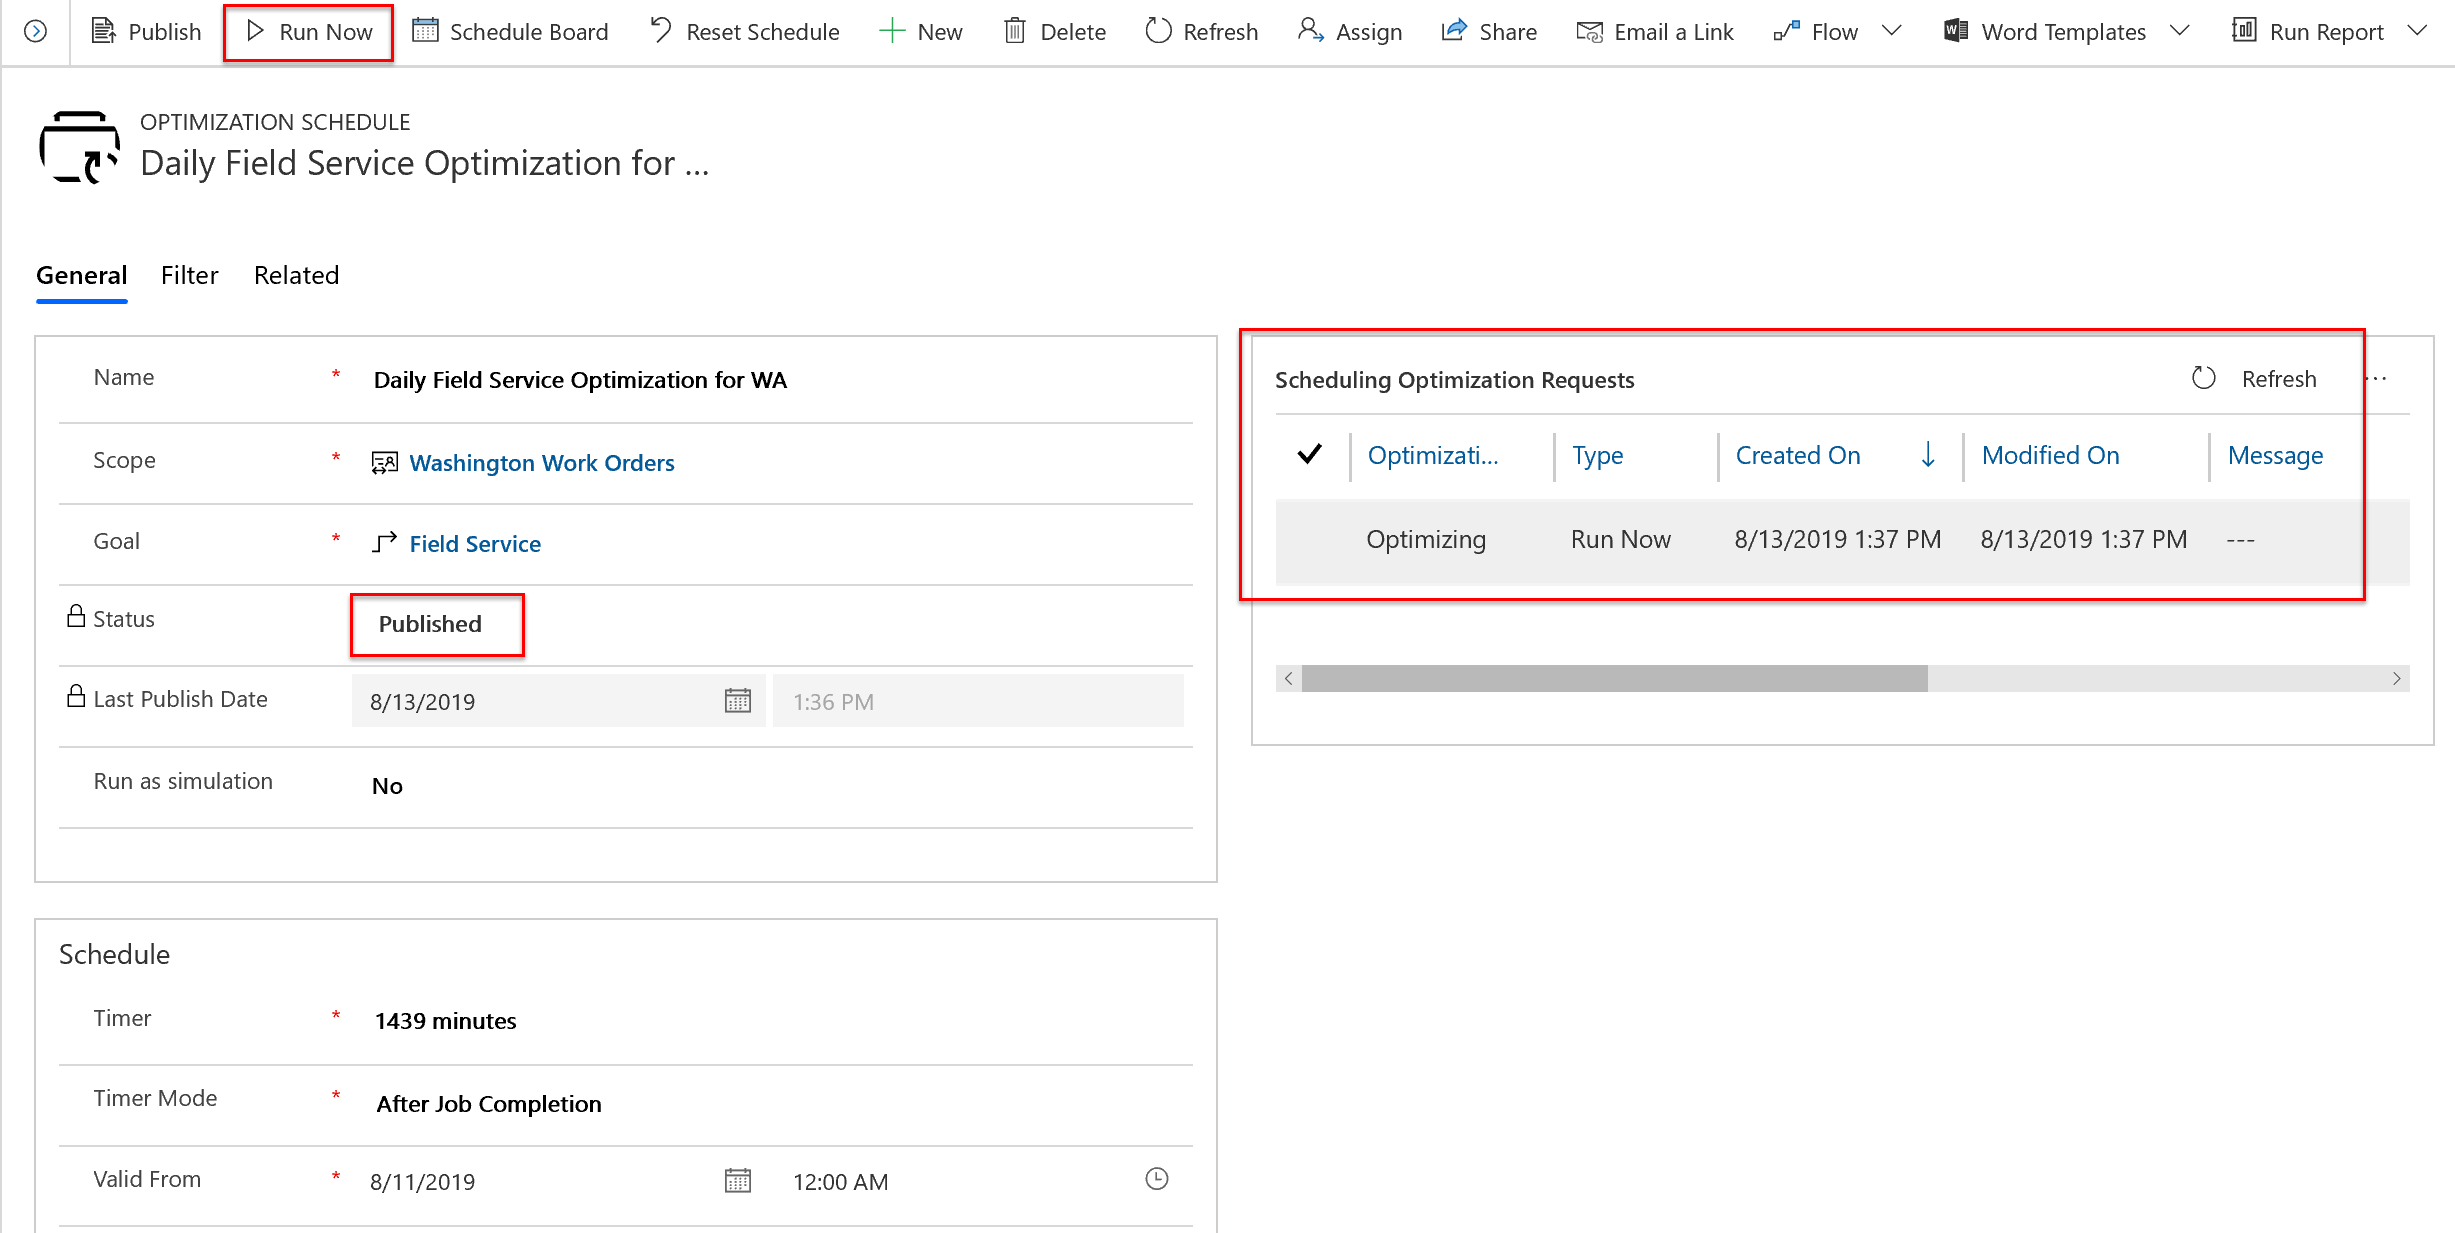Click the Publish icon in toolbar

pos(105,30)
